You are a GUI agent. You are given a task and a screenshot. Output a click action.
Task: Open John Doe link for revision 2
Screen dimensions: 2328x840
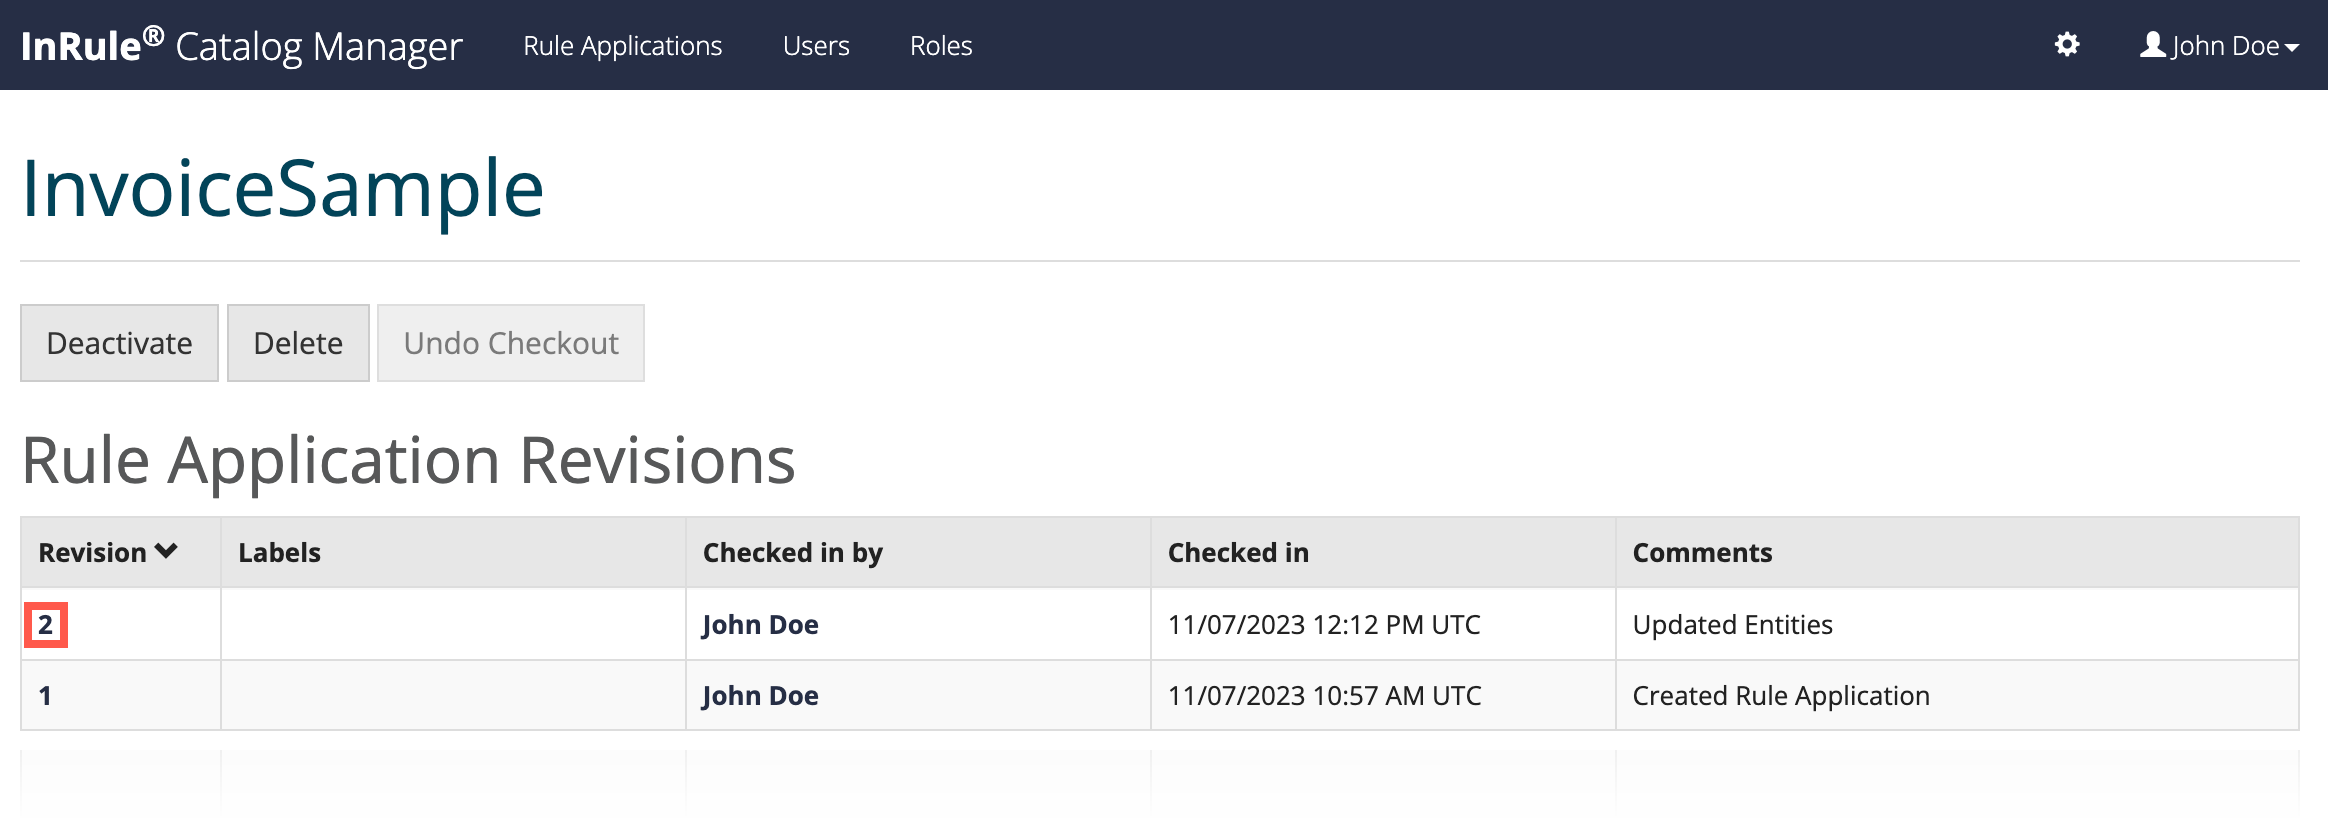(760, 625)
